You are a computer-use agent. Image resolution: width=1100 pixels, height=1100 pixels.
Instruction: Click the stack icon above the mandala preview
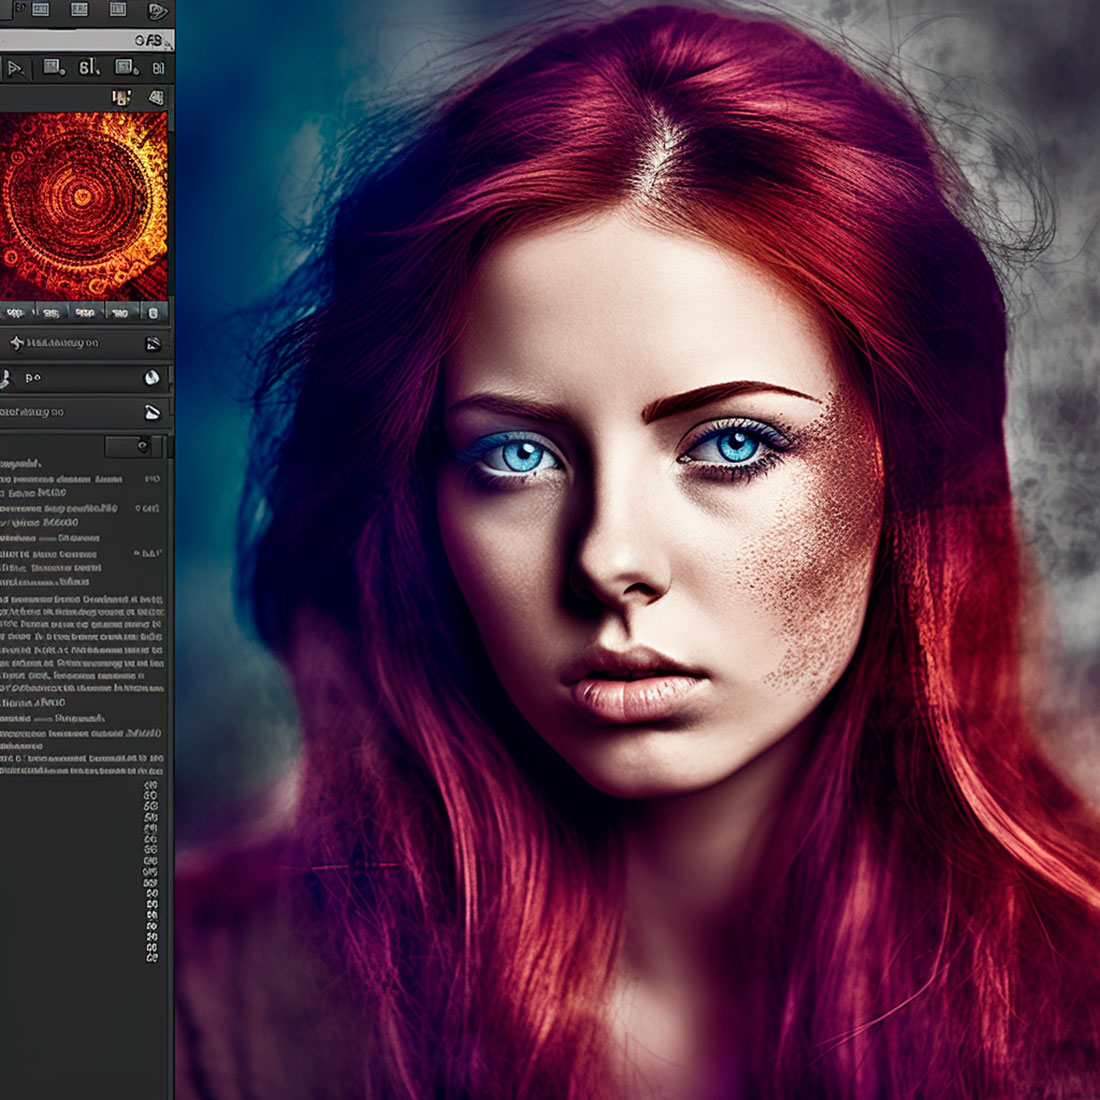tap(156, 97)
